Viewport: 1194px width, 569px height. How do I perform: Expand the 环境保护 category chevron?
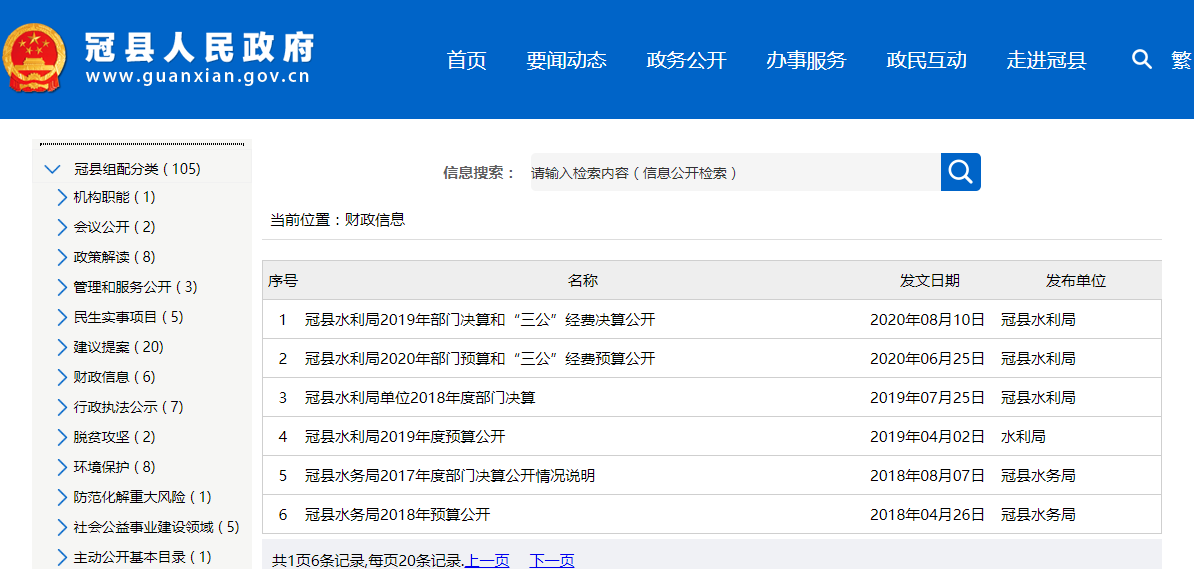pos(63,467)
